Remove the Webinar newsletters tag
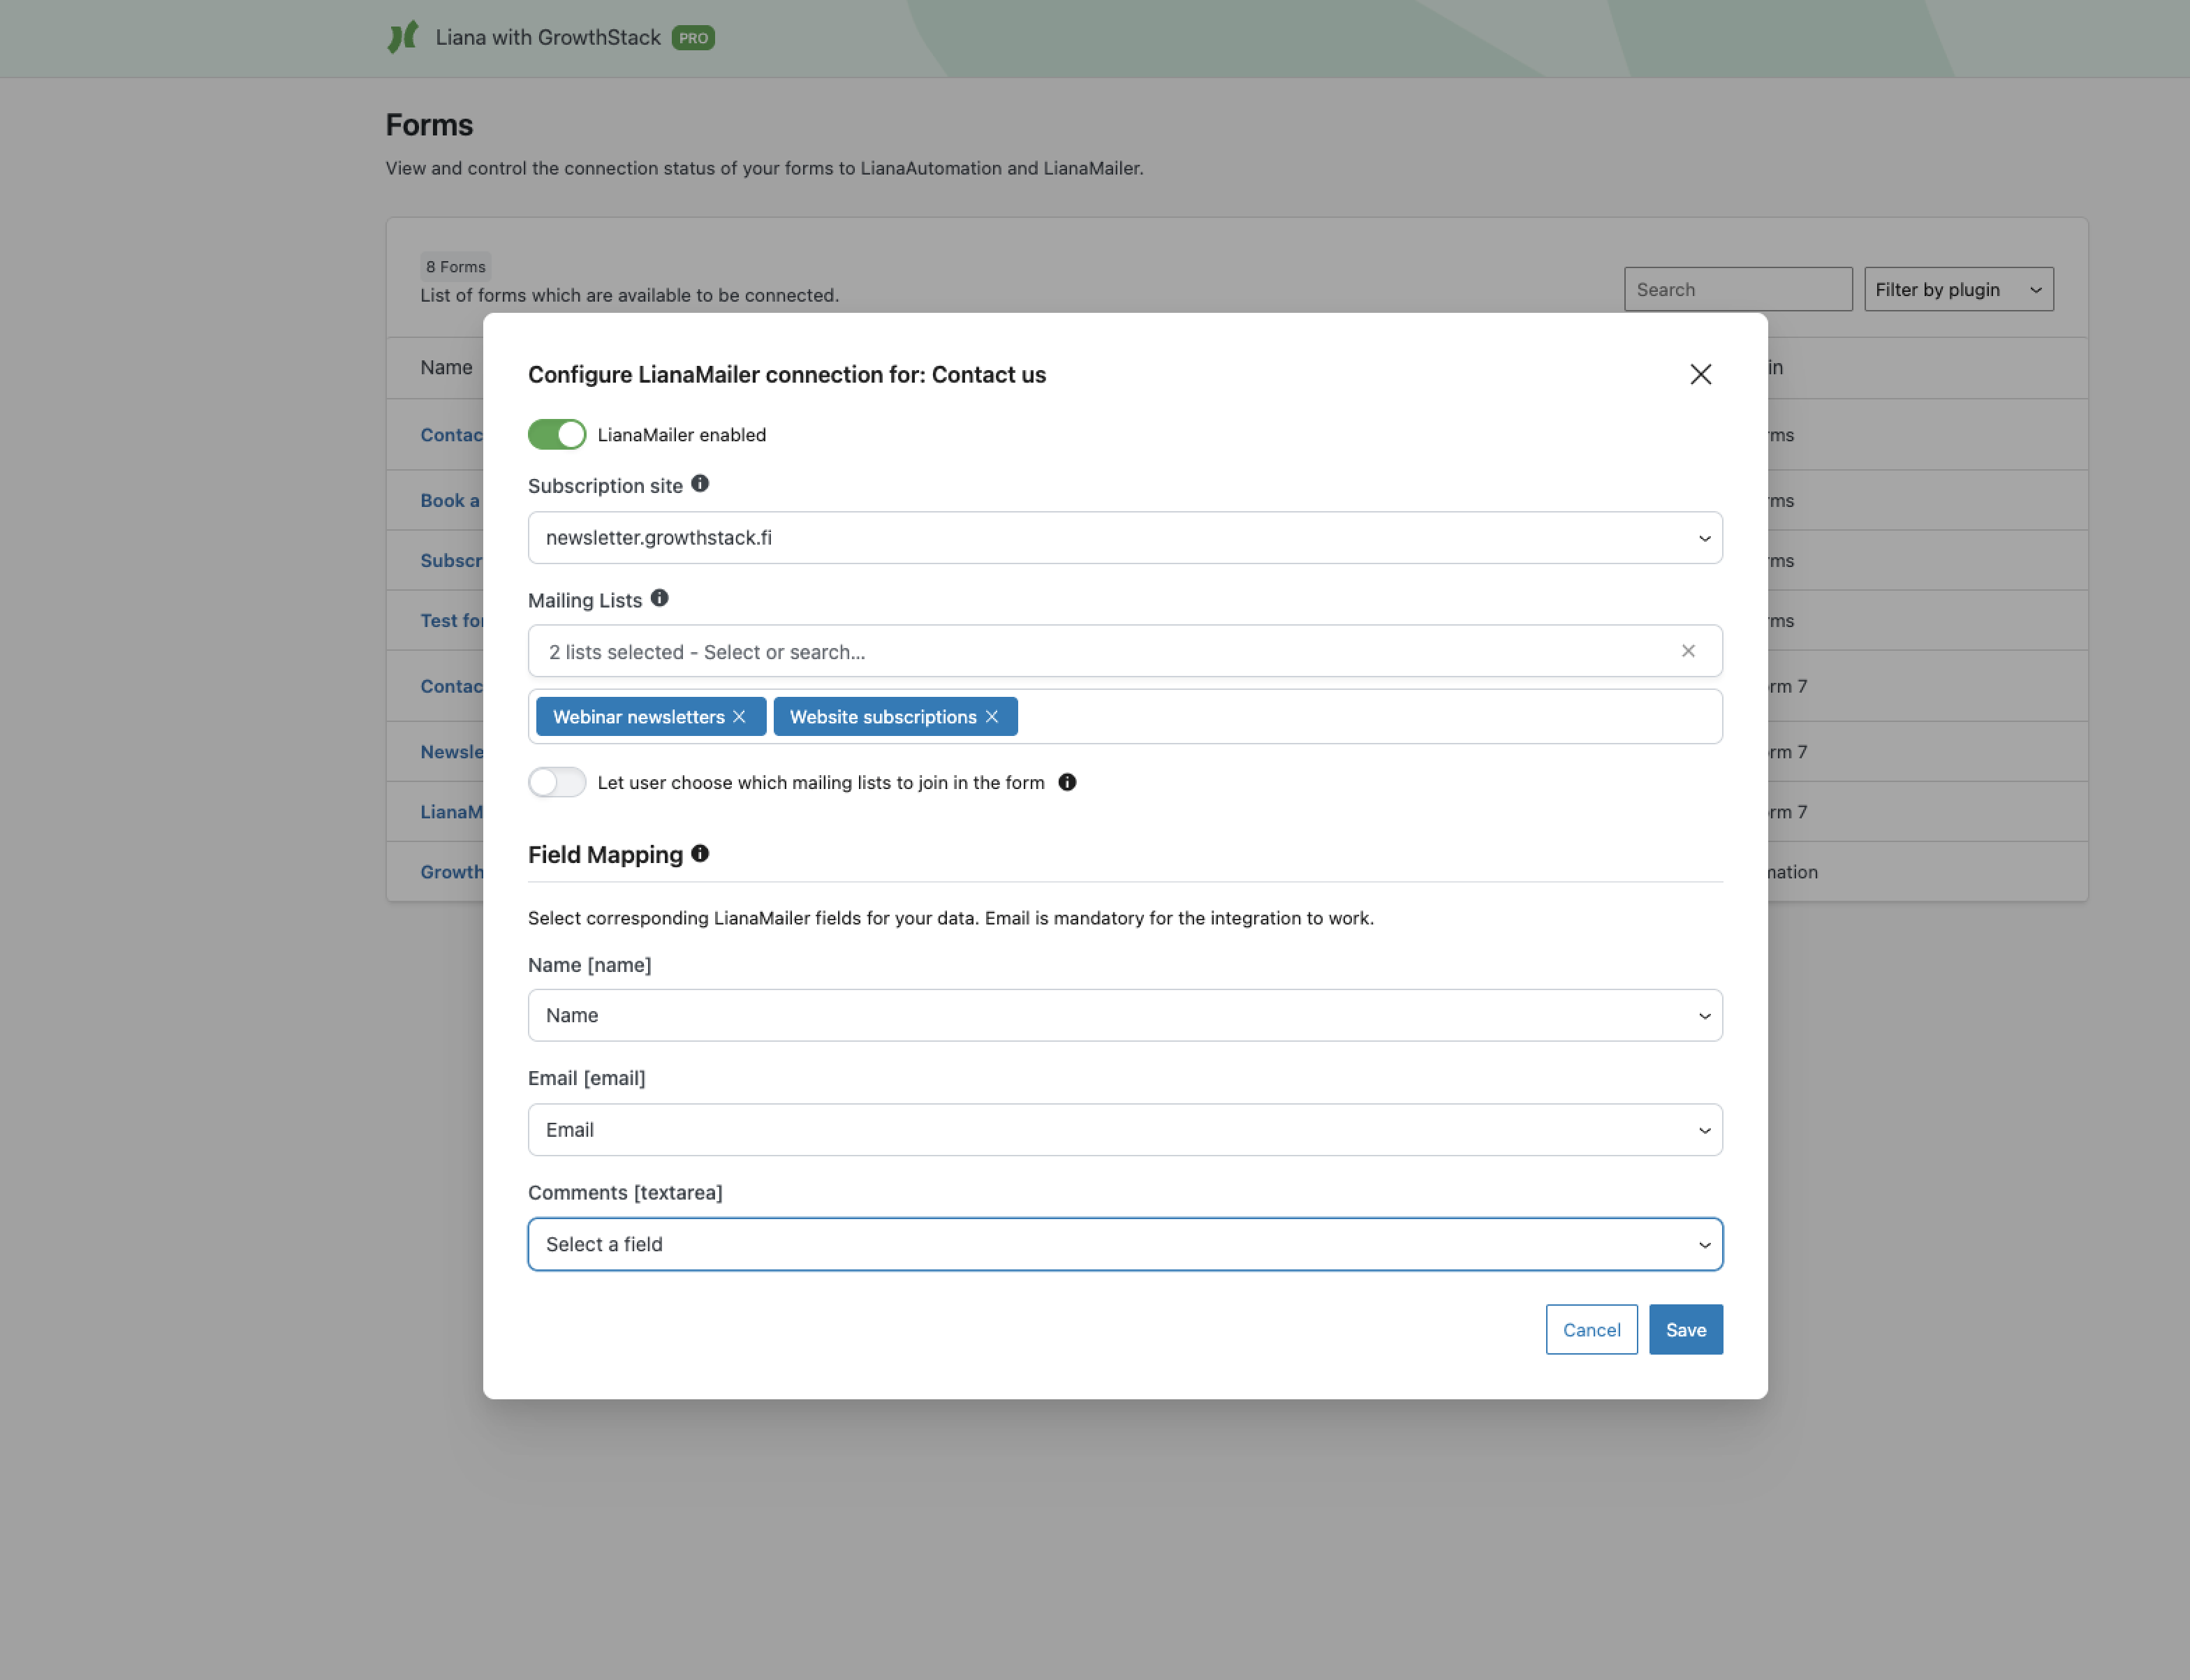2190x1680 pixels. point(739,717)
